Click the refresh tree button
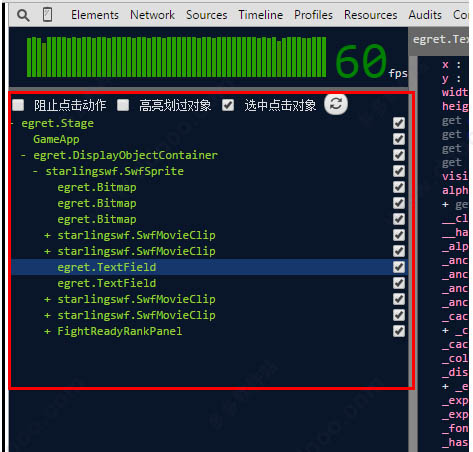Image resolution: width=473 pixels, height=452 pixels. pos(336,104)
